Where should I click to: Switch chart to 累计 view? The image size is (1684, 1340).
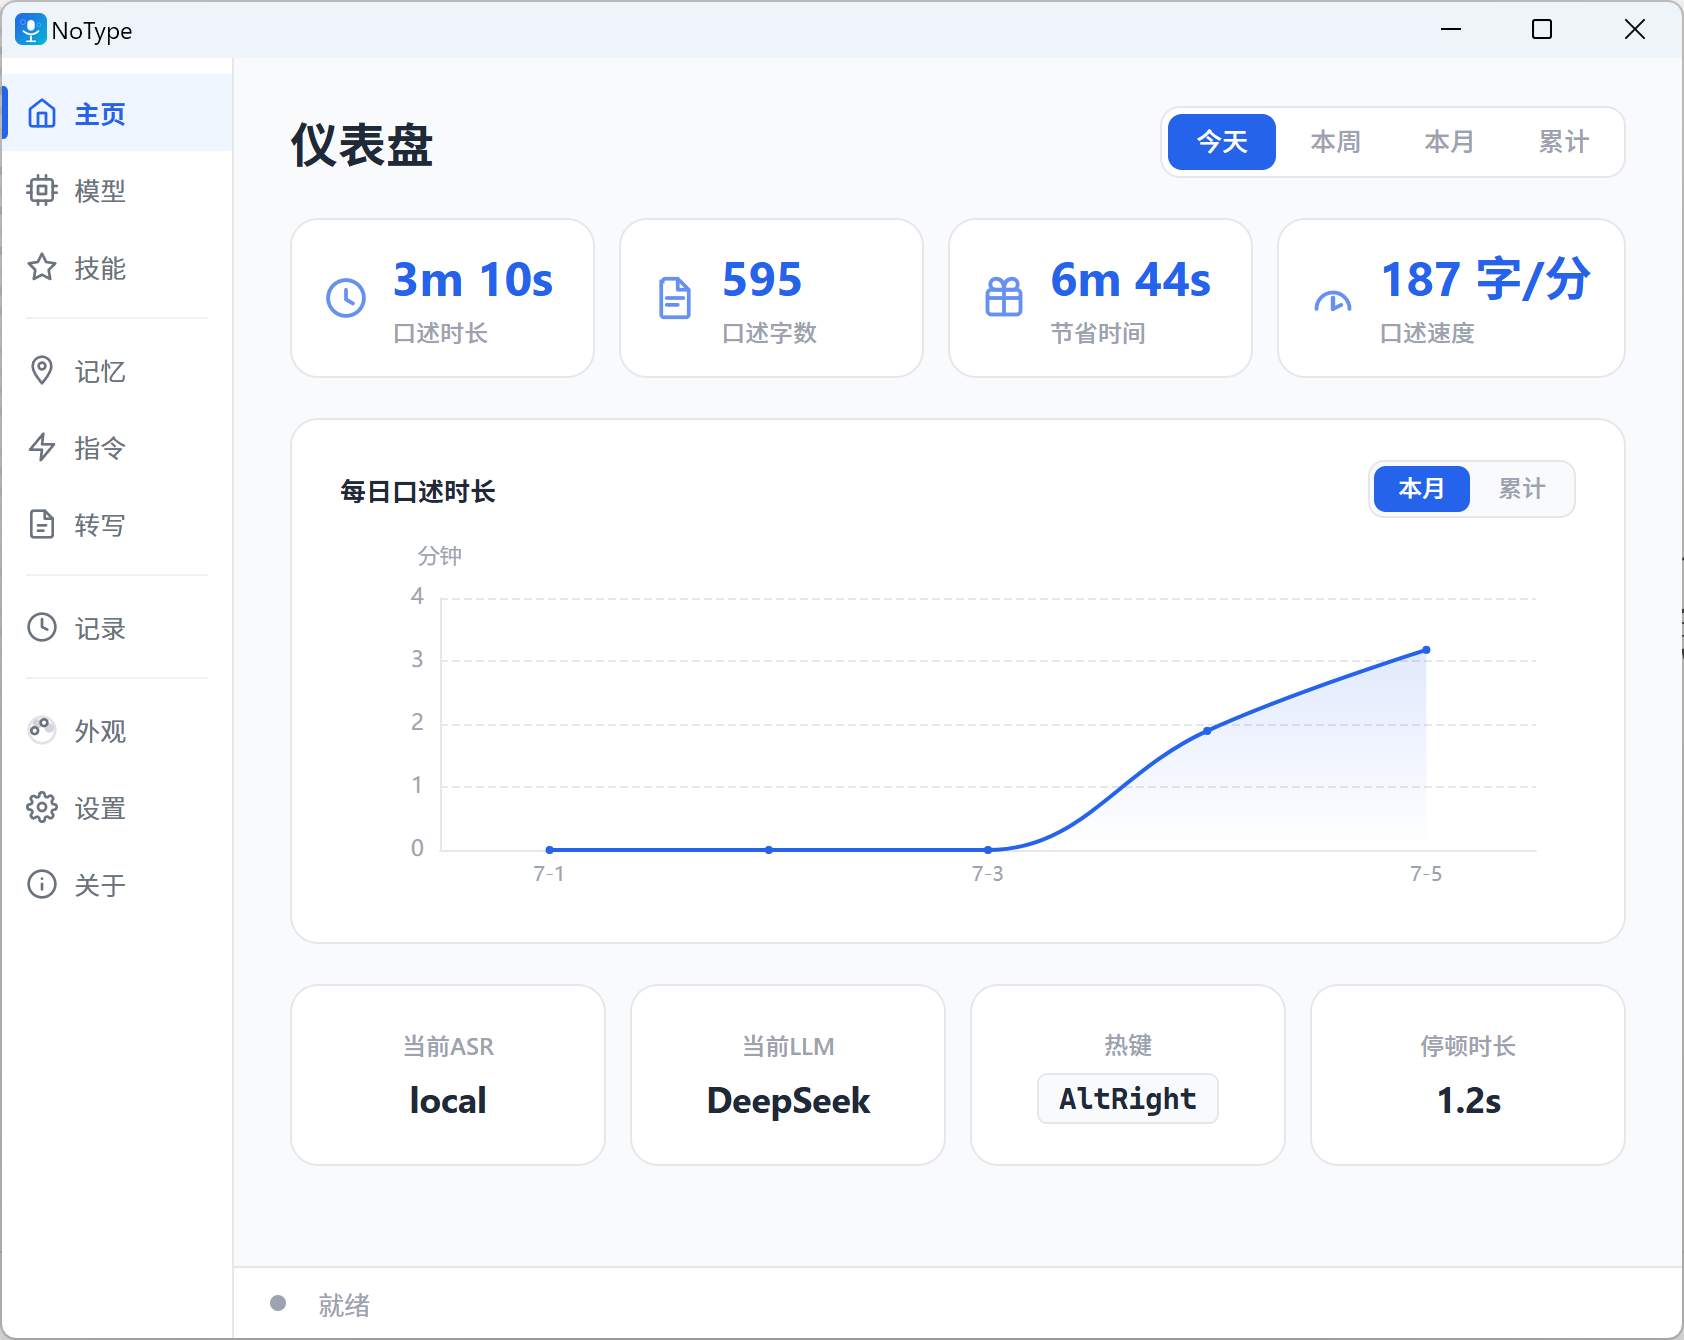click(x=1522, y=489)
